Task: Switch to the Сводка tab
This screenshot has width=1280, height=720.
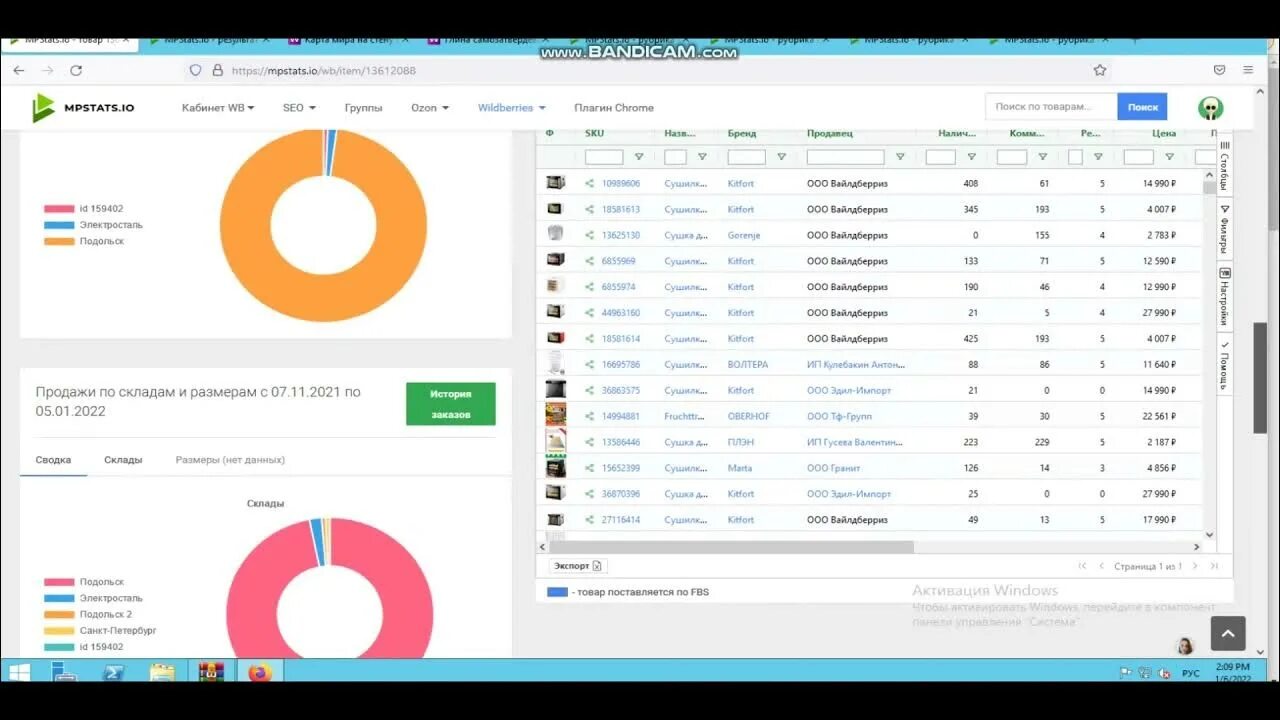Action: tap(53, 460)
